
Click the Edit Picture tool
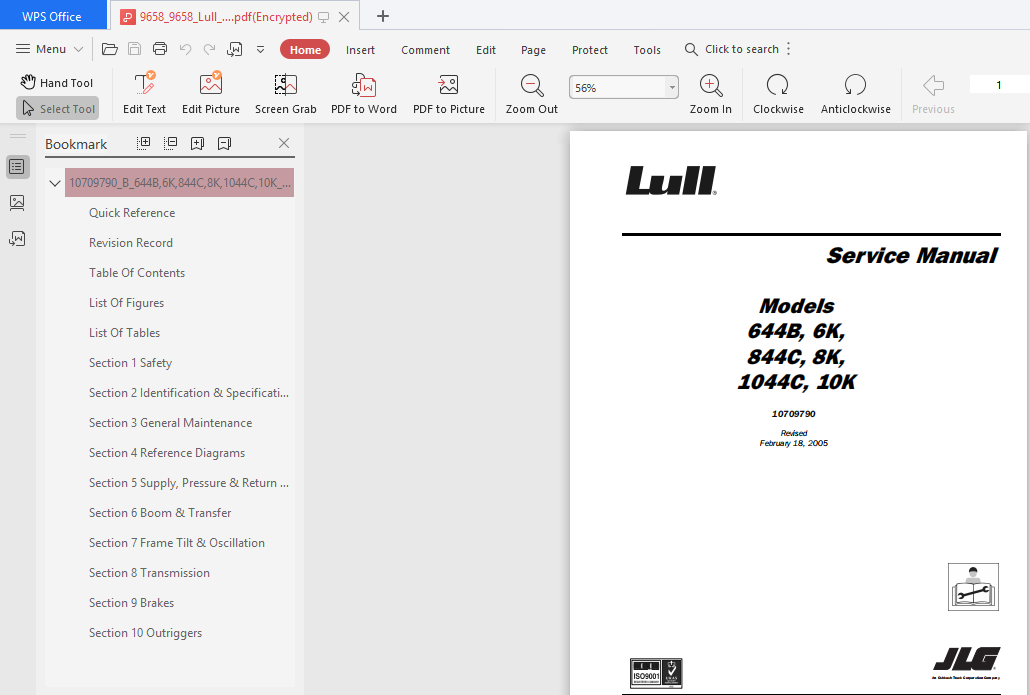point(211,93)
